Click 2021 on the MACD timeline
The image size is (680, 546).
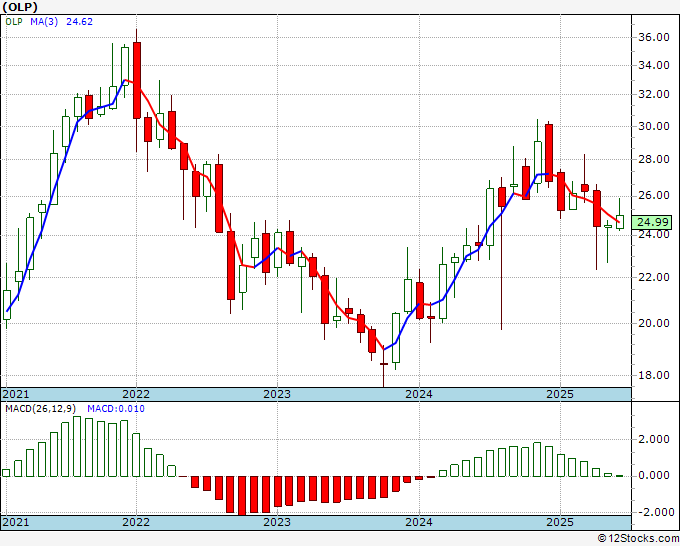click(16, 522)
